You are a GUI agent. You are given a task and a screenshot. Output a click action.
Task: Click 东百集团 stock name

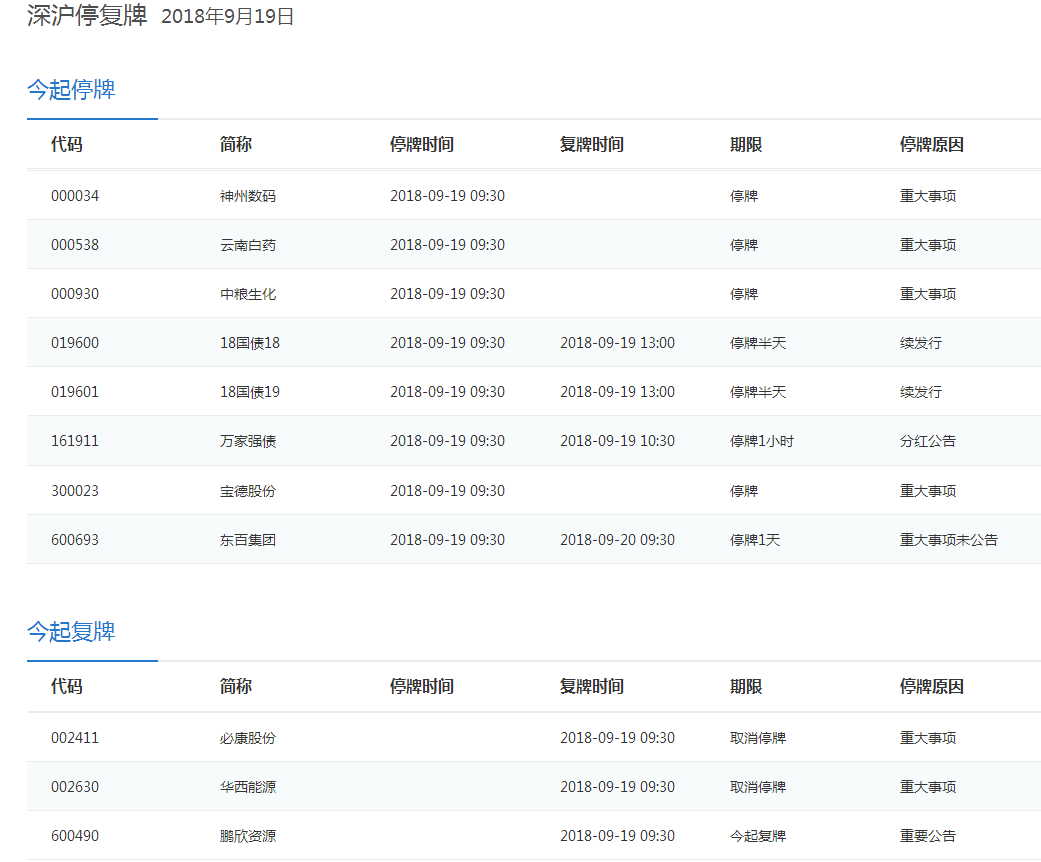coord(247,540)
